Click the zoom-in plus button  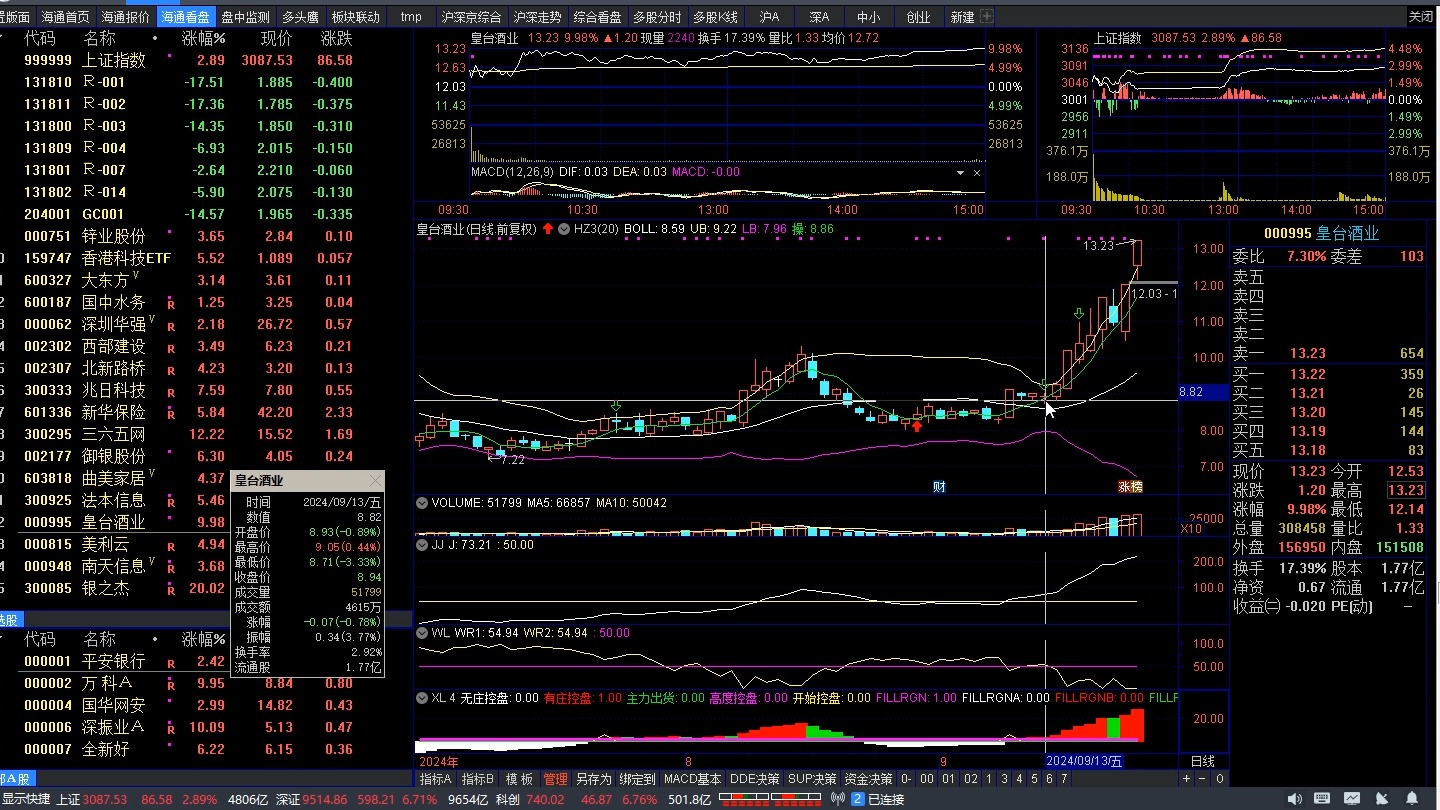pos(1187,779)
